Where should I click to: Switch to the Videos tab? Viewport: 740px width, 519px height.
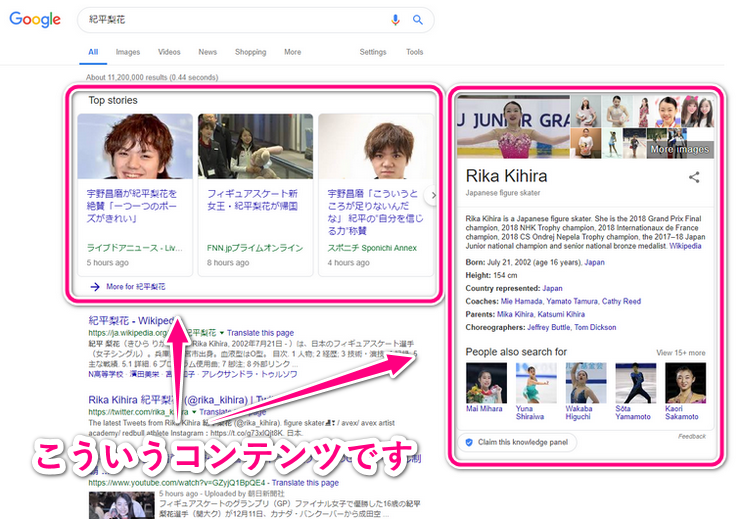[x=169, y=52]
